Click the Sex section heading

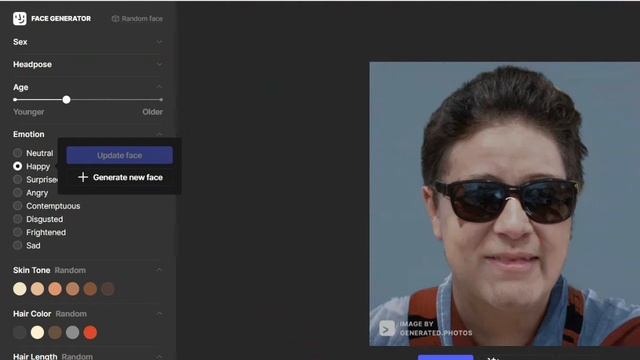tap(20, 42)
